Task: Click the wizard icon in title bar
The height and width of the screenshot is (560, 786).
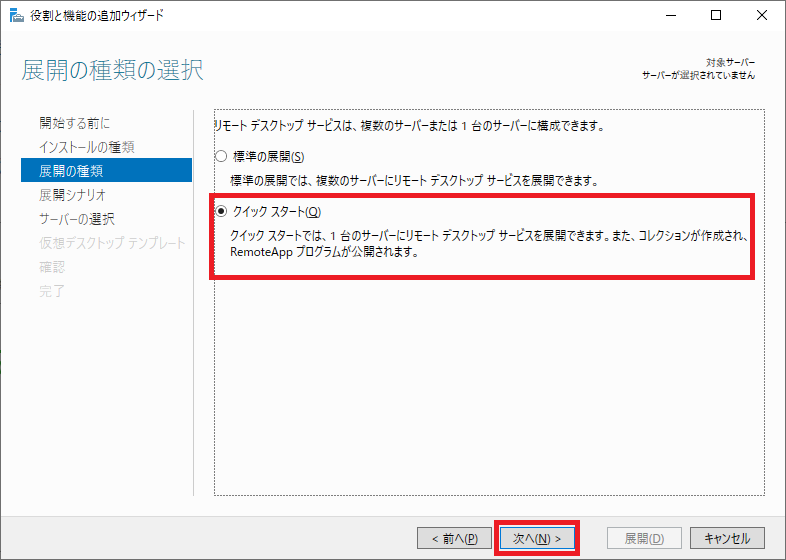Action: point(17,16)
